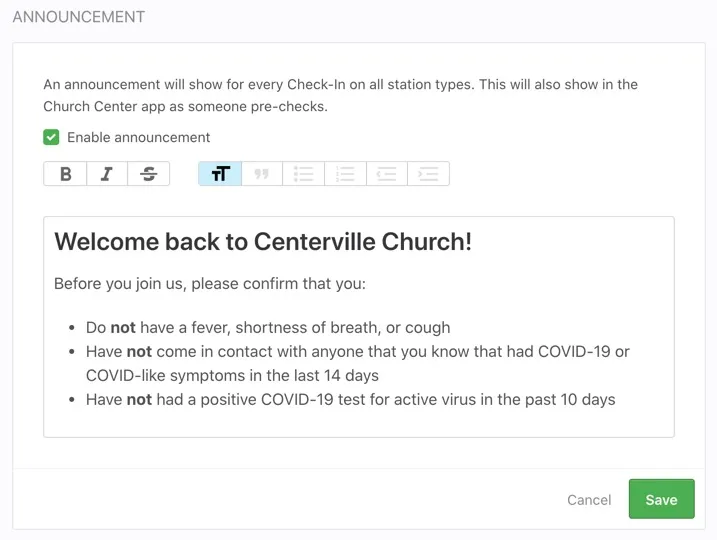
Task: Toggle bold formatting
Action: 65,174
